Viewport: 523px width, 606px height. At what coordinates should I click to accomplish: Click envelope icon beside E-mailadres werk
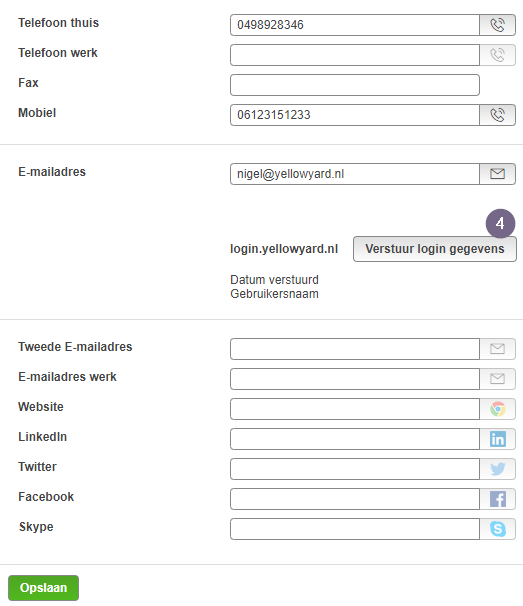coord(497,379)
